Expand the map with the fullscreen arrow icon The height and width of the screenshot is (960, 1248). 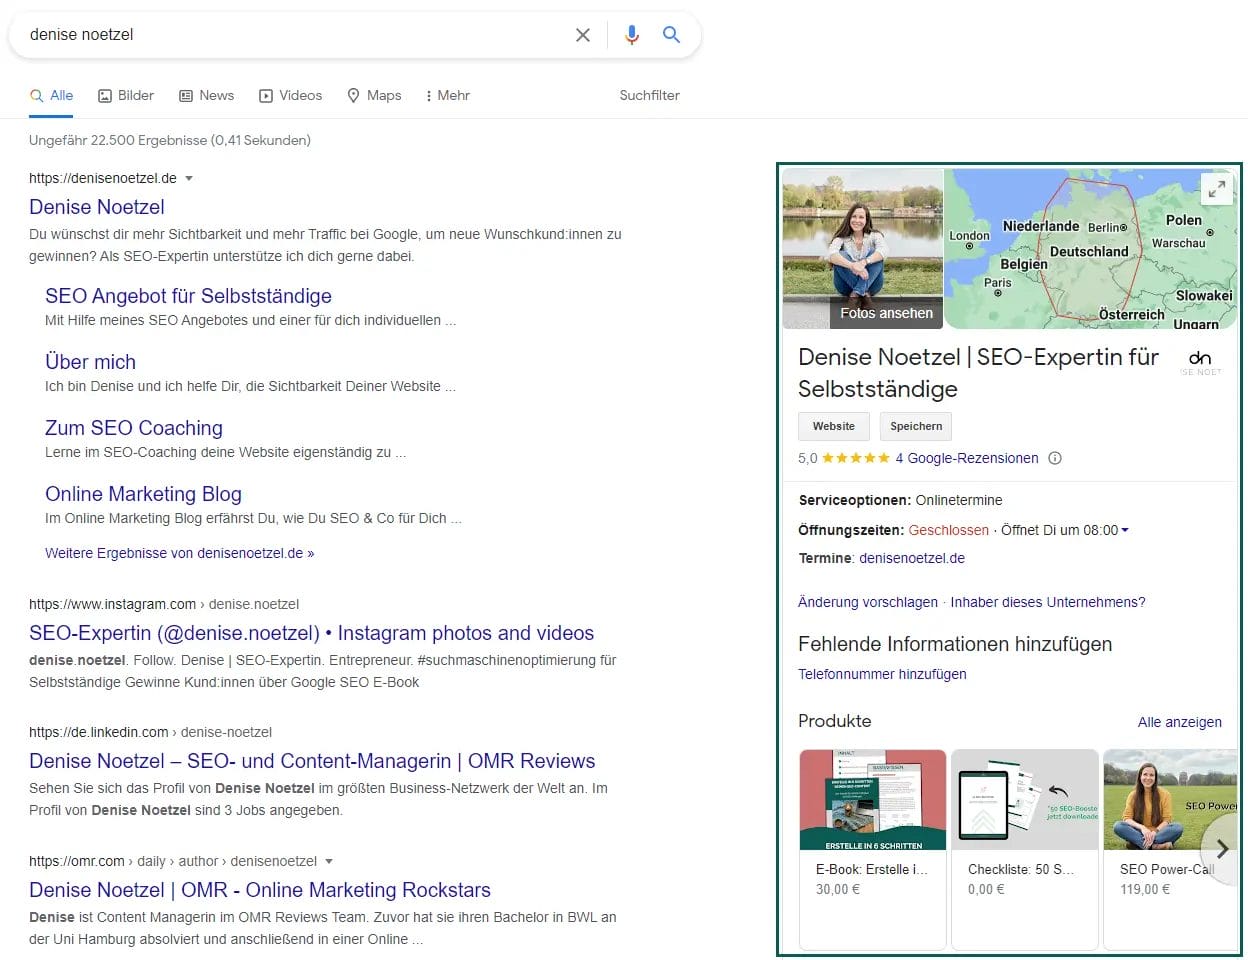[1216, 188]
